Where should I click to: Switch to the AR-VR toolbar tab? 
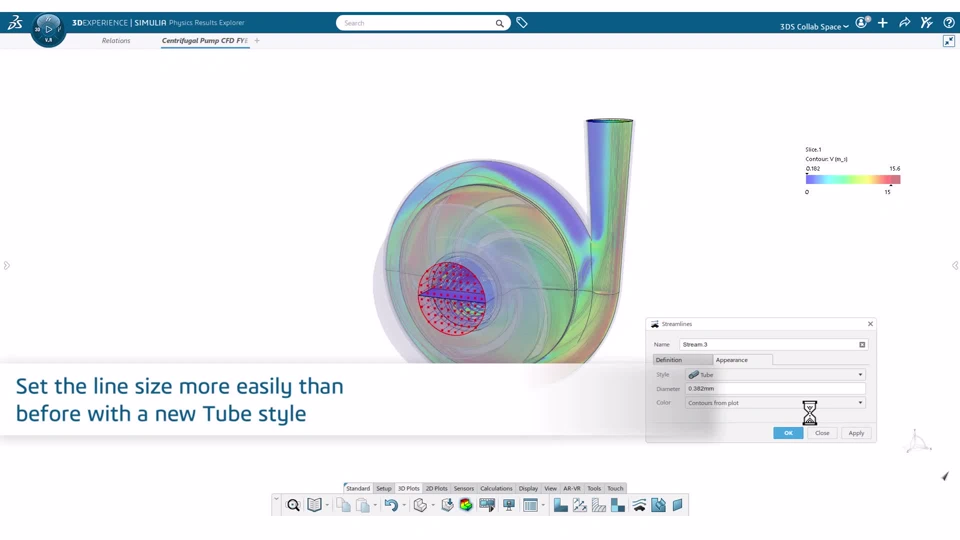[x=572, y=489]
